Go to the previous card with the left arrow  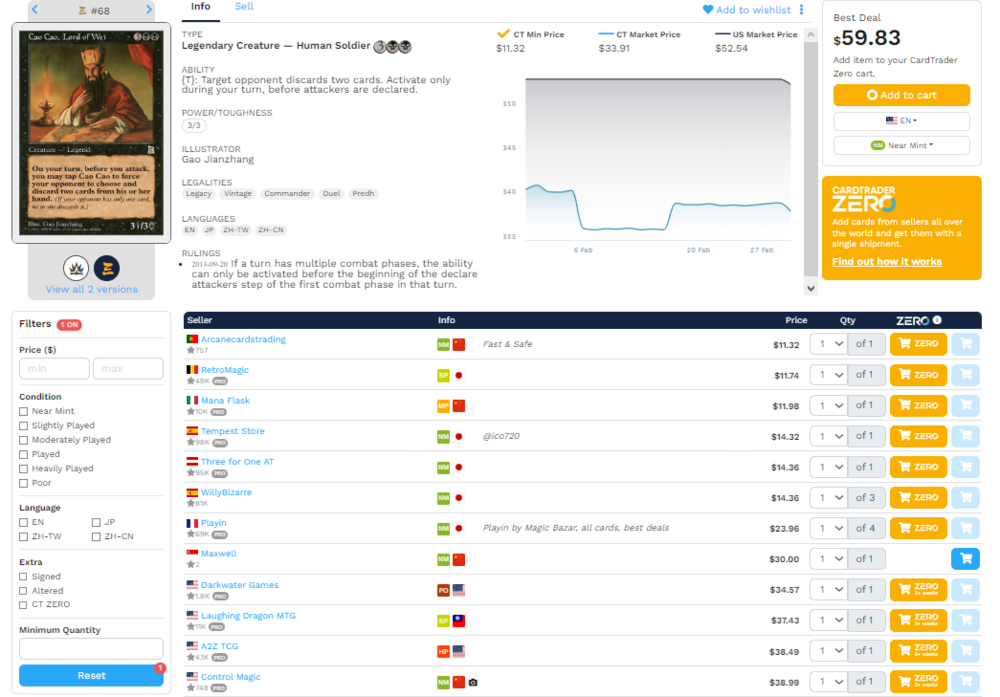[34, 10]
